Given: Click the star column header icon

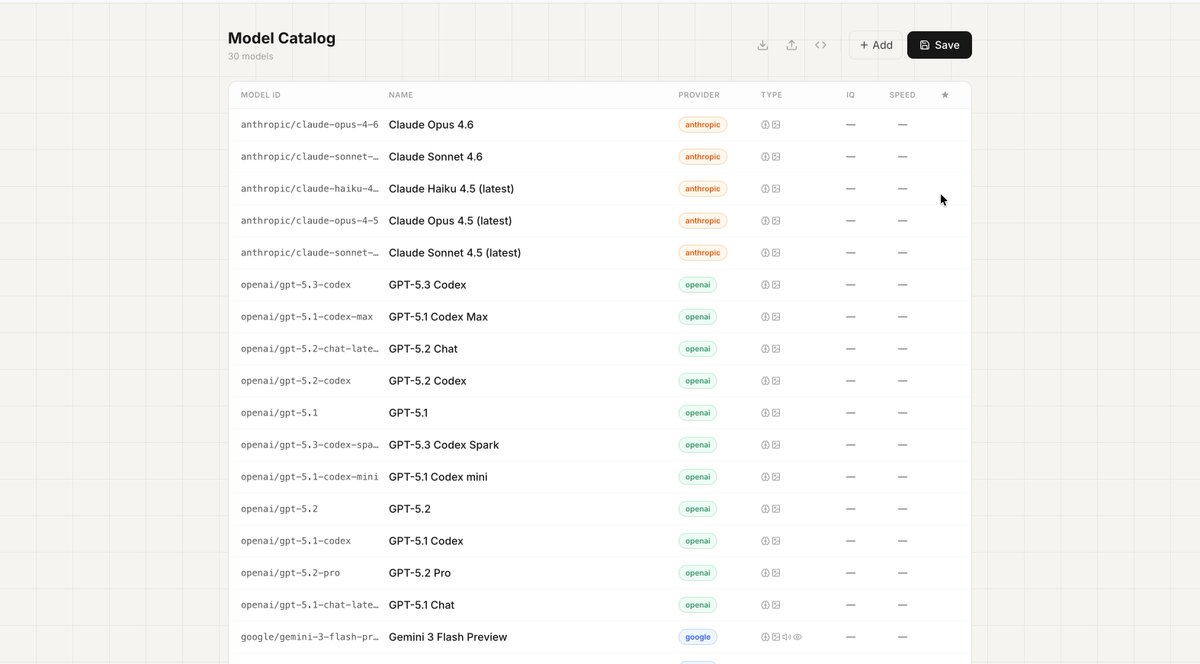Looking at the screenshot, I should [x=945, y=95].
